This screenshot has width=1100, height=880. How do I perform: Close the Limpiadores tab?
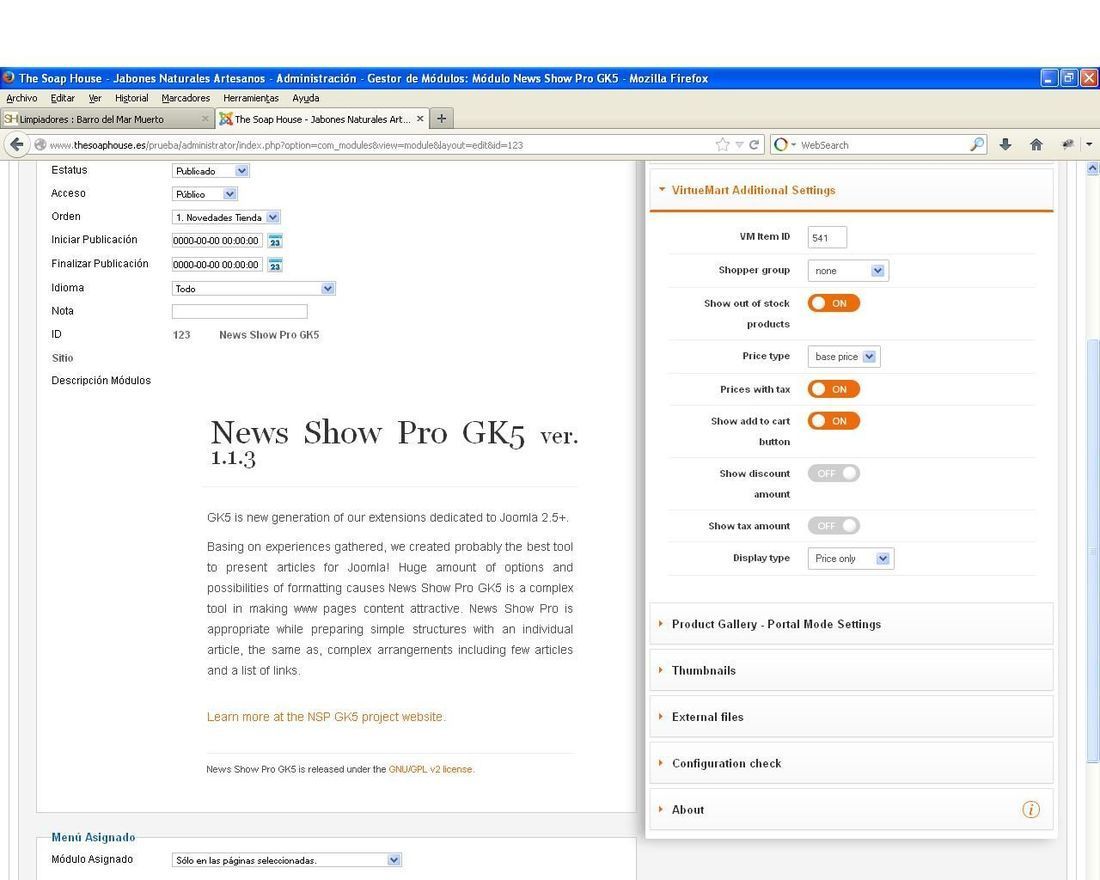[205, 119]
